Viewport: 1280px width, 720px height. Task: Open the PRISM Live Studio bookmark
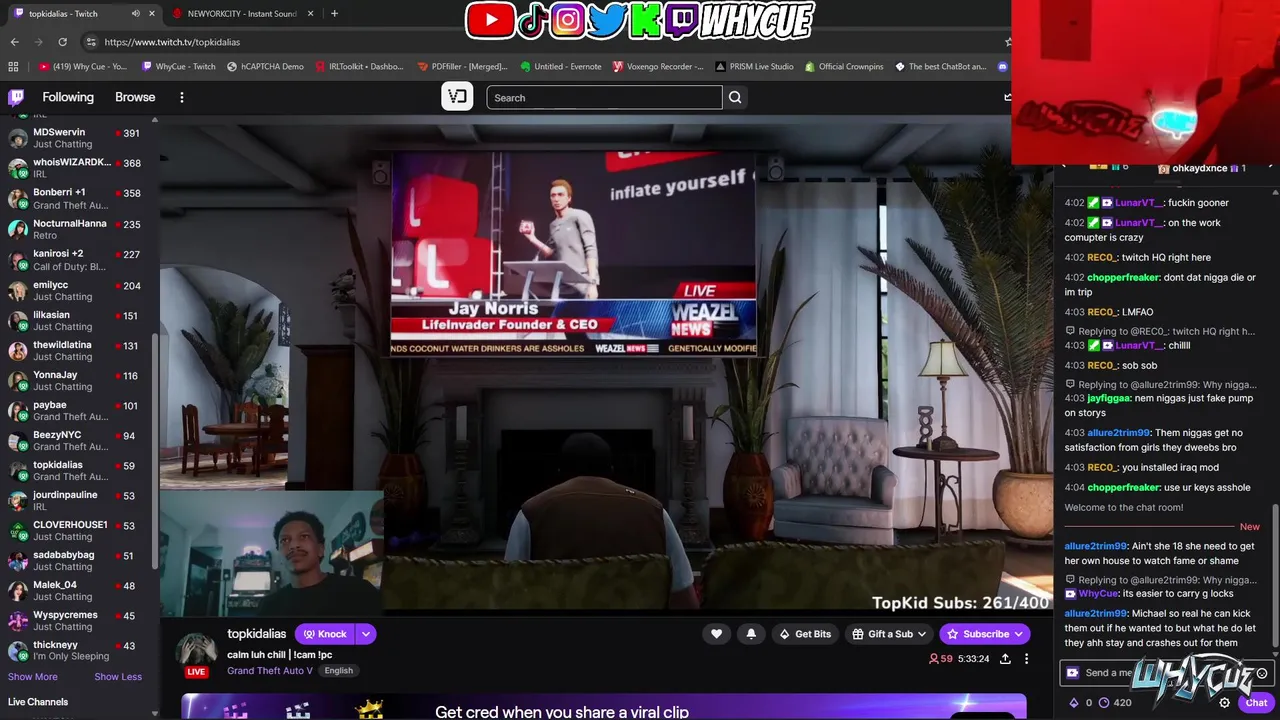pyautogui.click(x=755, y=66)
